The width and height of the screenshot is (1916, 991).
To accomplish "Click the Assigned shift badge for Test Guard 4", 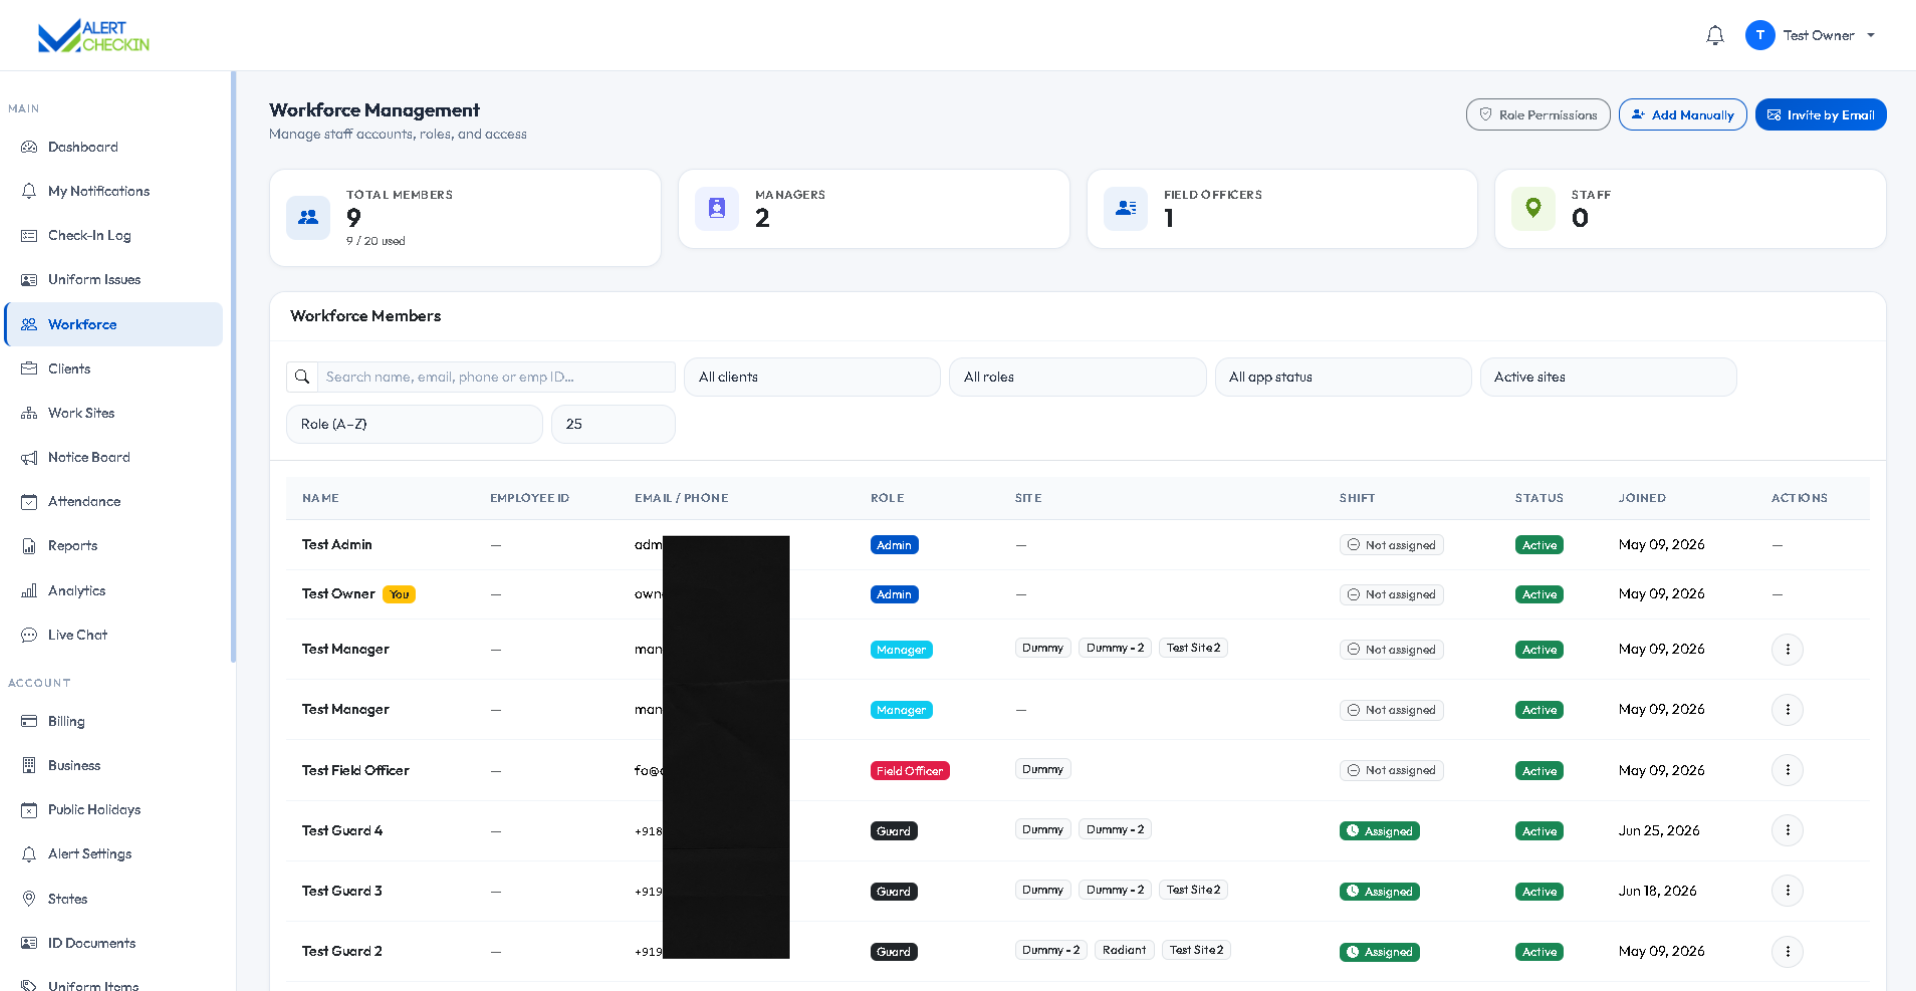I will 1379,831.
